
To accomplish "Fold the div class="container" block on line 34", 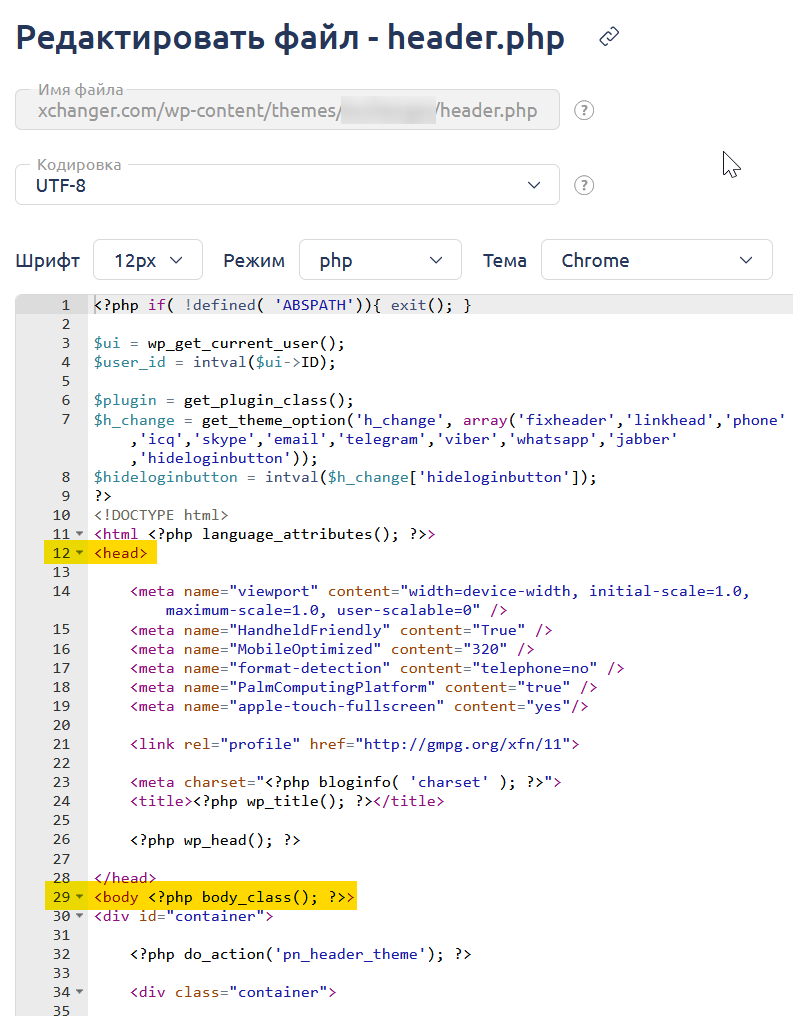I will [79, 992].
